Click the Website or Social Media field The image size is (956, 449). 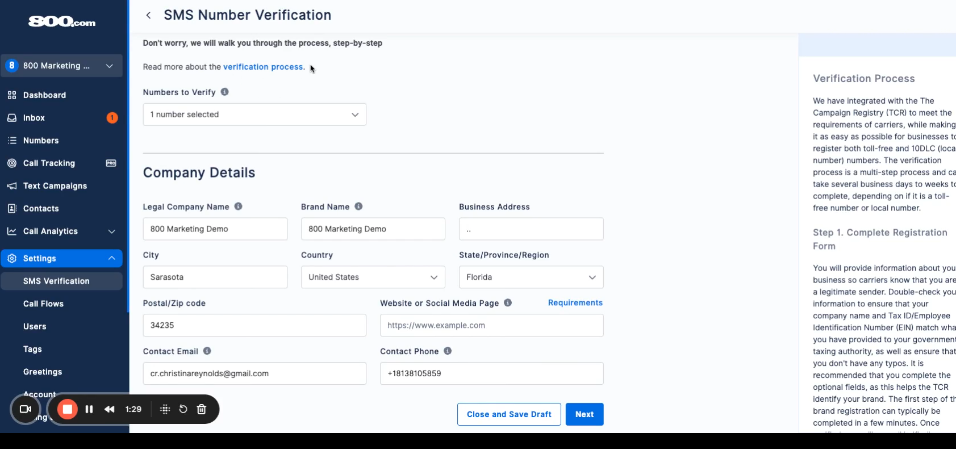pos(491,325)
